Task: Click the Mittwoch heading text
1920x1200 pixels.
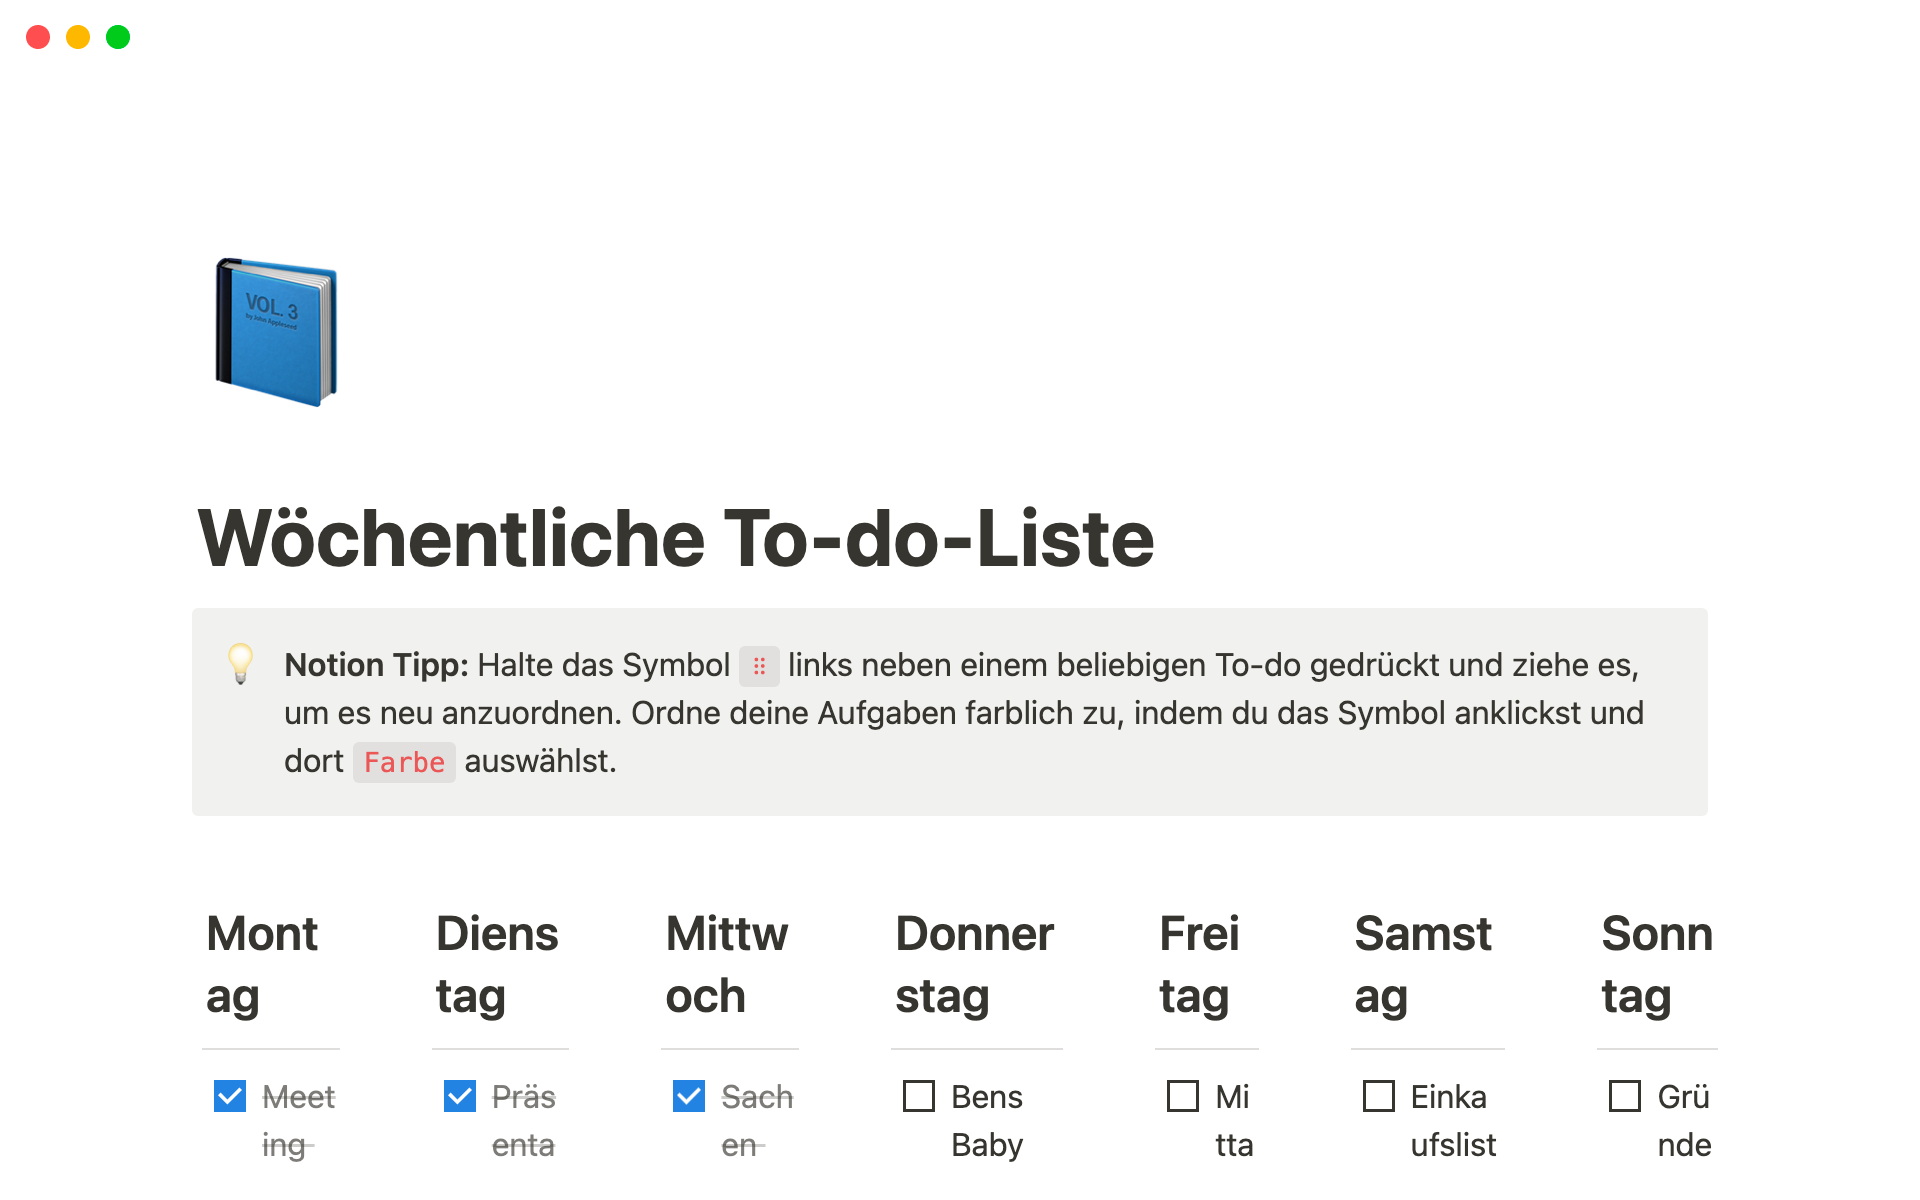Action: pyautogui.click(x=727, y=964)
